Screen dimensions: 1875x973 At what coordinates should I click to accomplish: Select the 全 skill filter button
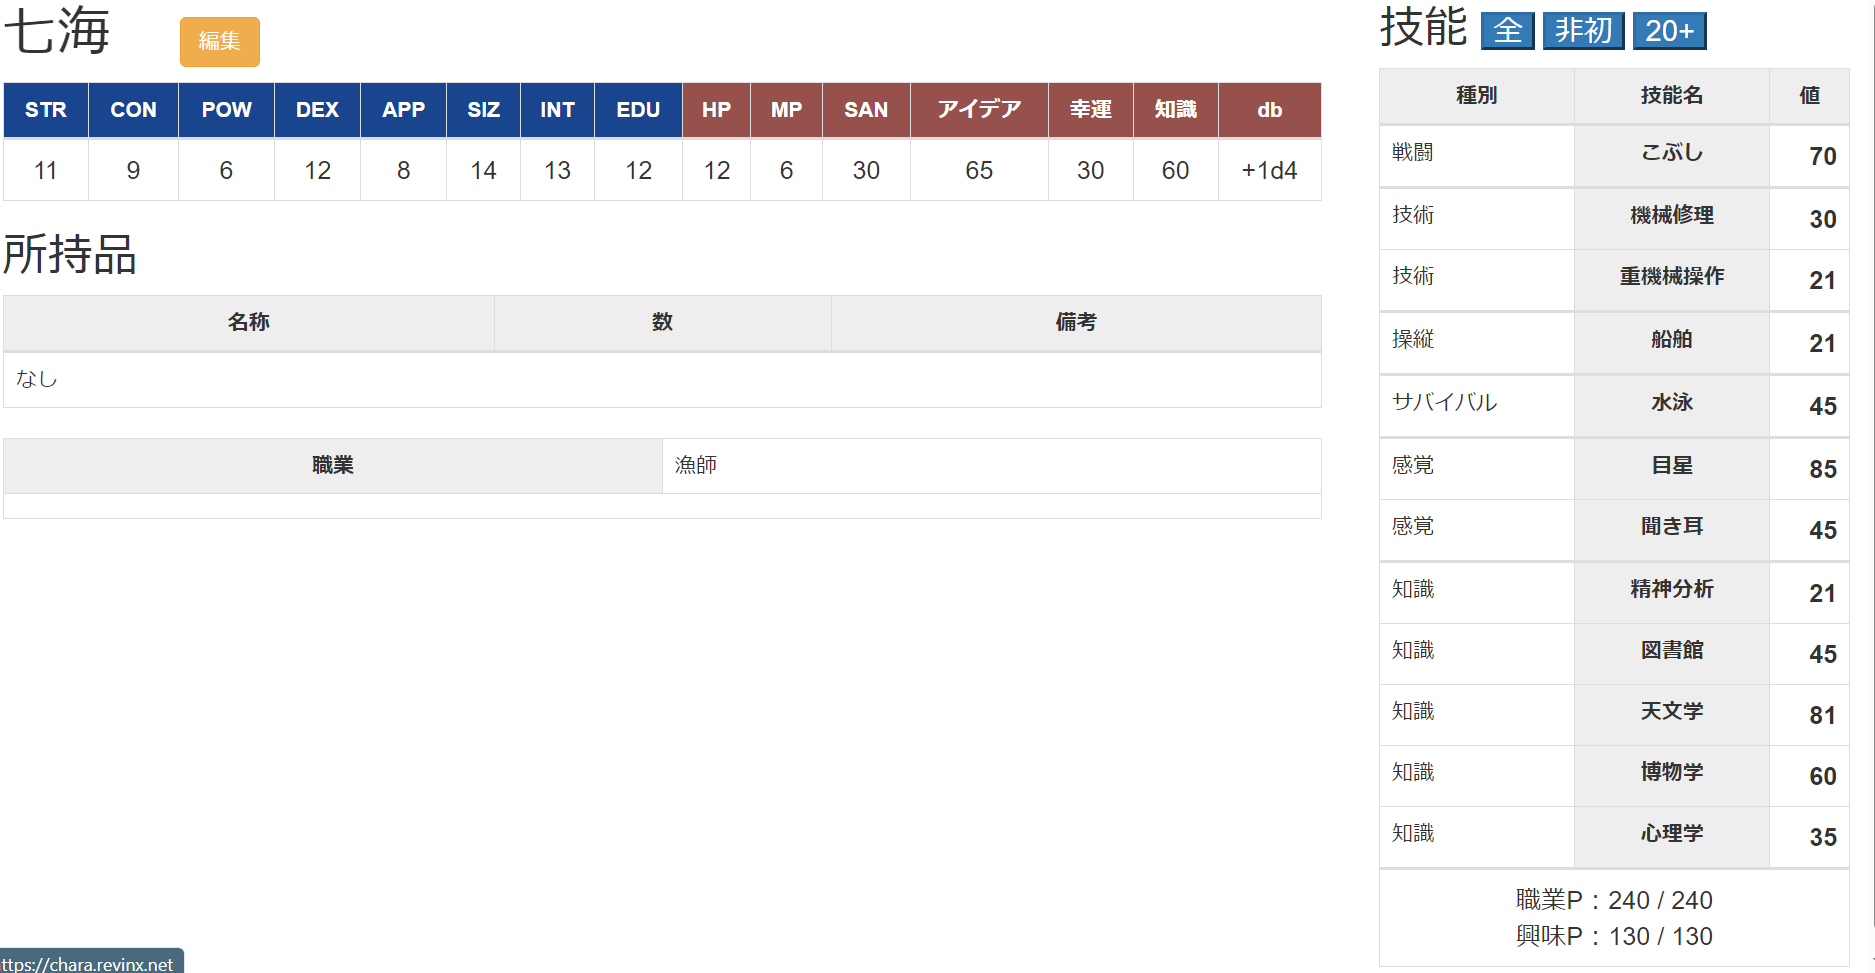[1507, 31]
